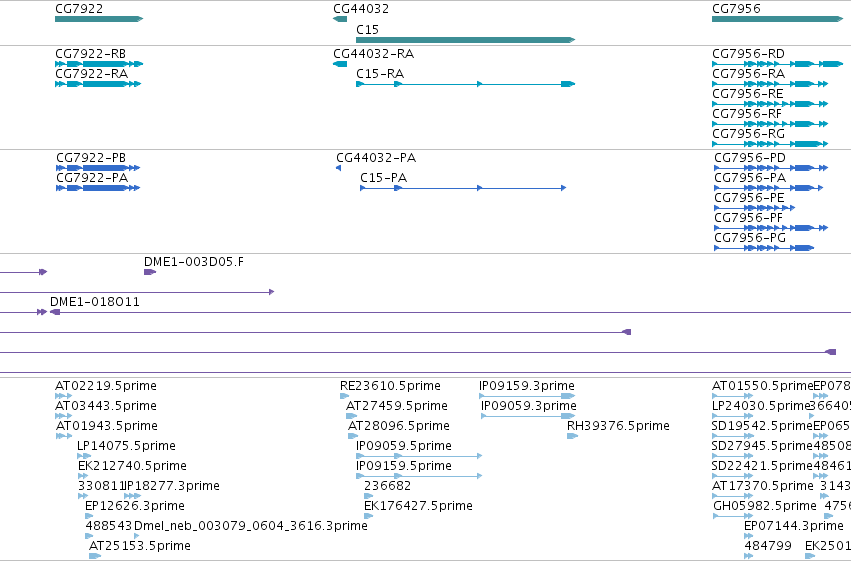Click EST 236682 label
The height and width of the screenshot is (561, 851).
(x=388, y=486)
